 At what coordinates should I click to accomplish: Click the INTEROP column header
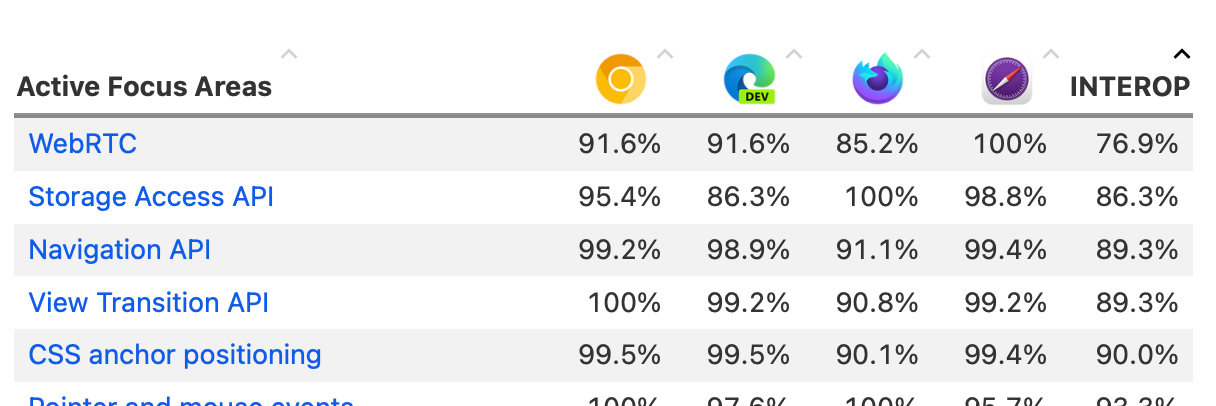pyautogui.click(x=1130, y=87)
